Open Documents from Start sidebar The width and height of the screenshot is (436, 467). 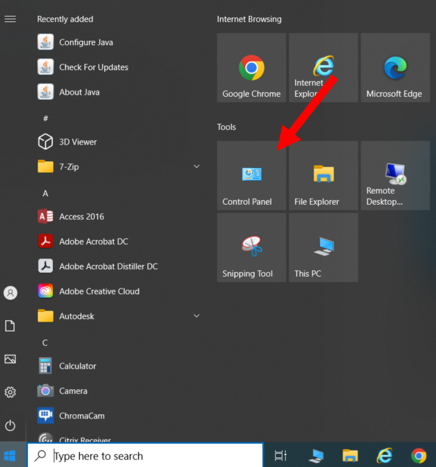click(x=10, y=326)
